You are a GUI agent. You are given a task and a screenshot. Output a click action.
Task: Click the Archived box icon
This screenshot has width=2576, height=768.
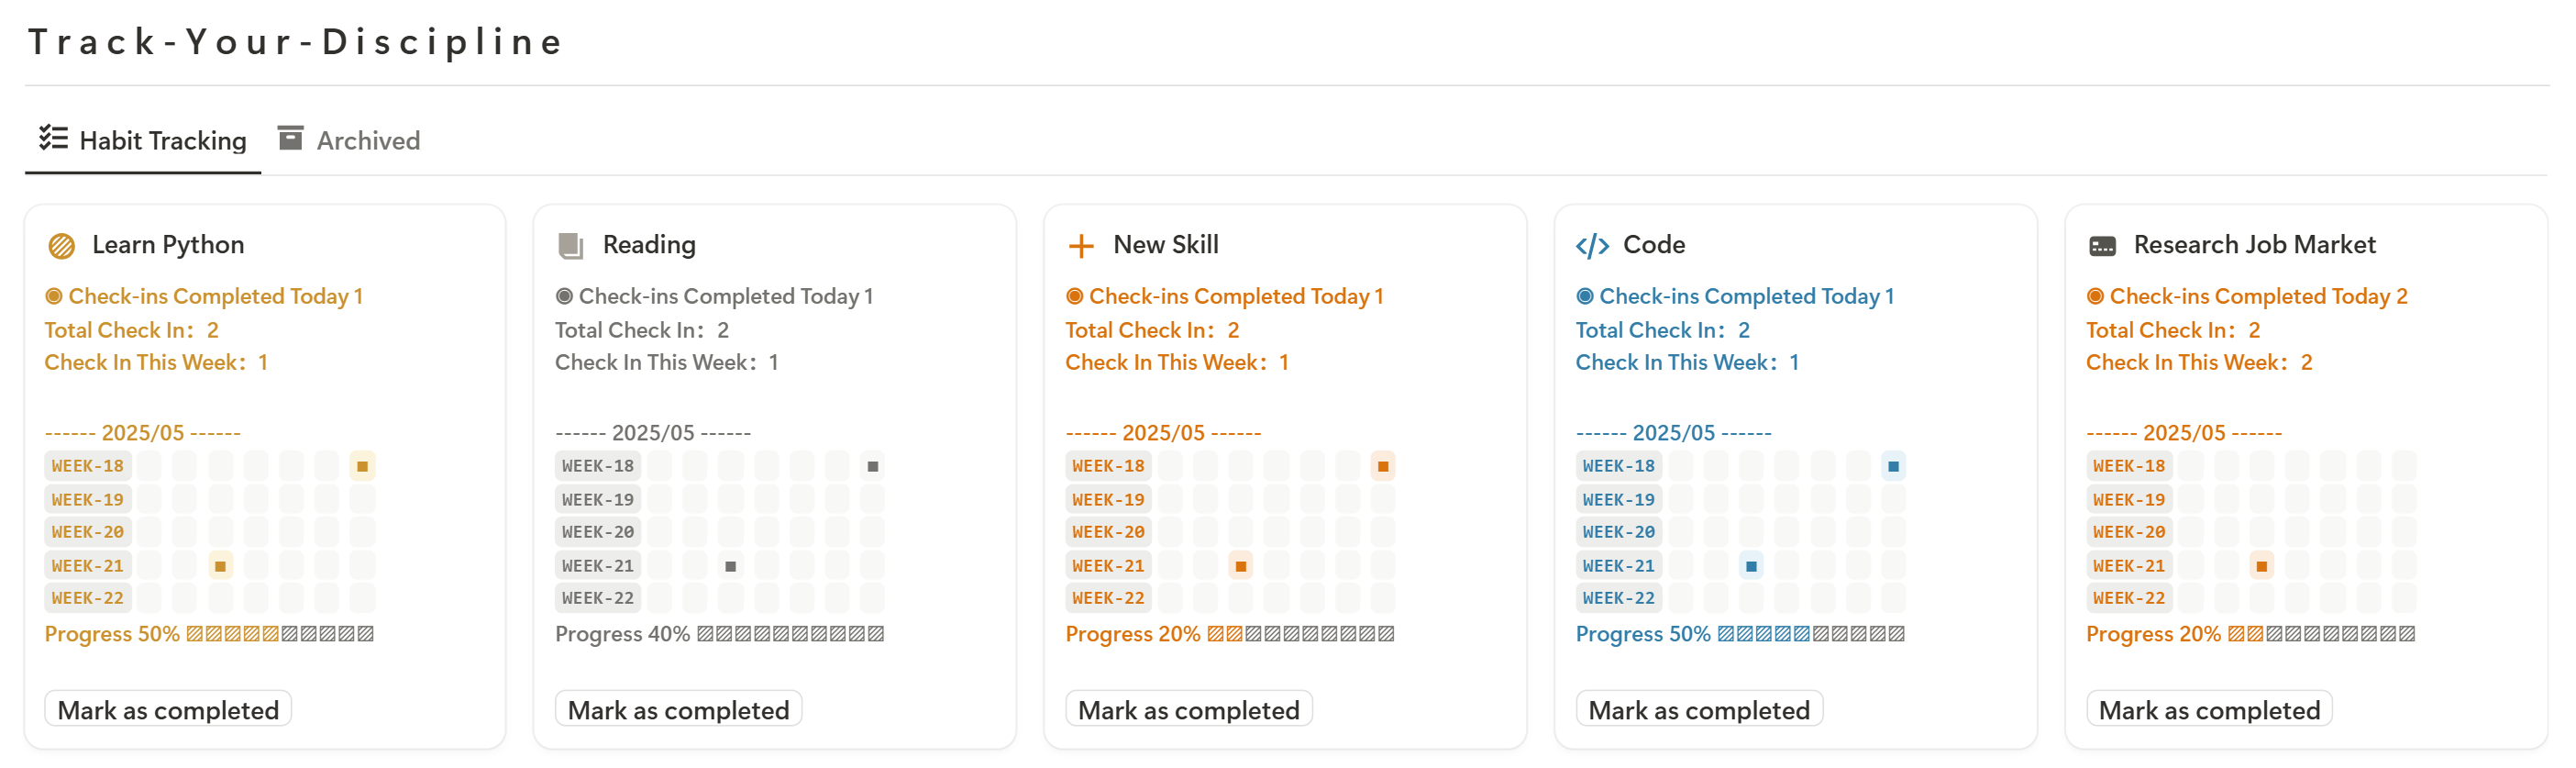pyautogui.click(x=290, y=138)
